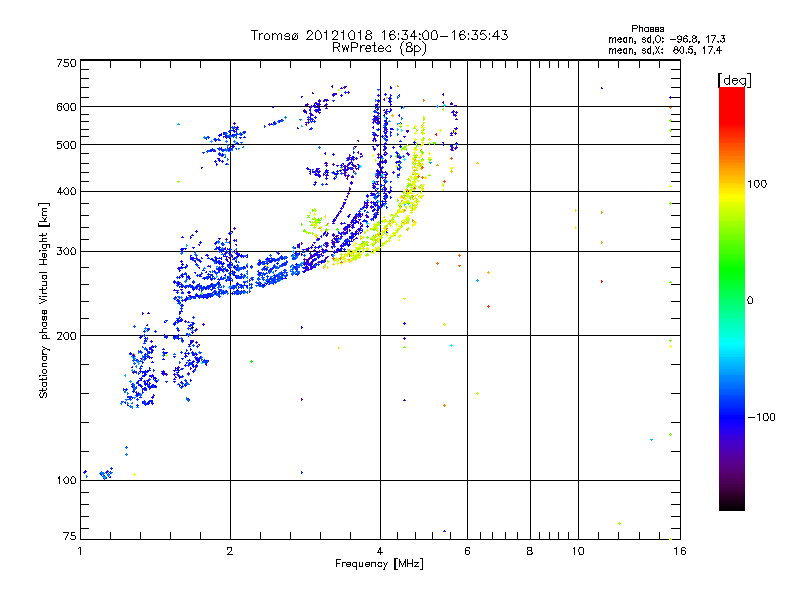Click the blue colorbar region near -100

point(732,411)
